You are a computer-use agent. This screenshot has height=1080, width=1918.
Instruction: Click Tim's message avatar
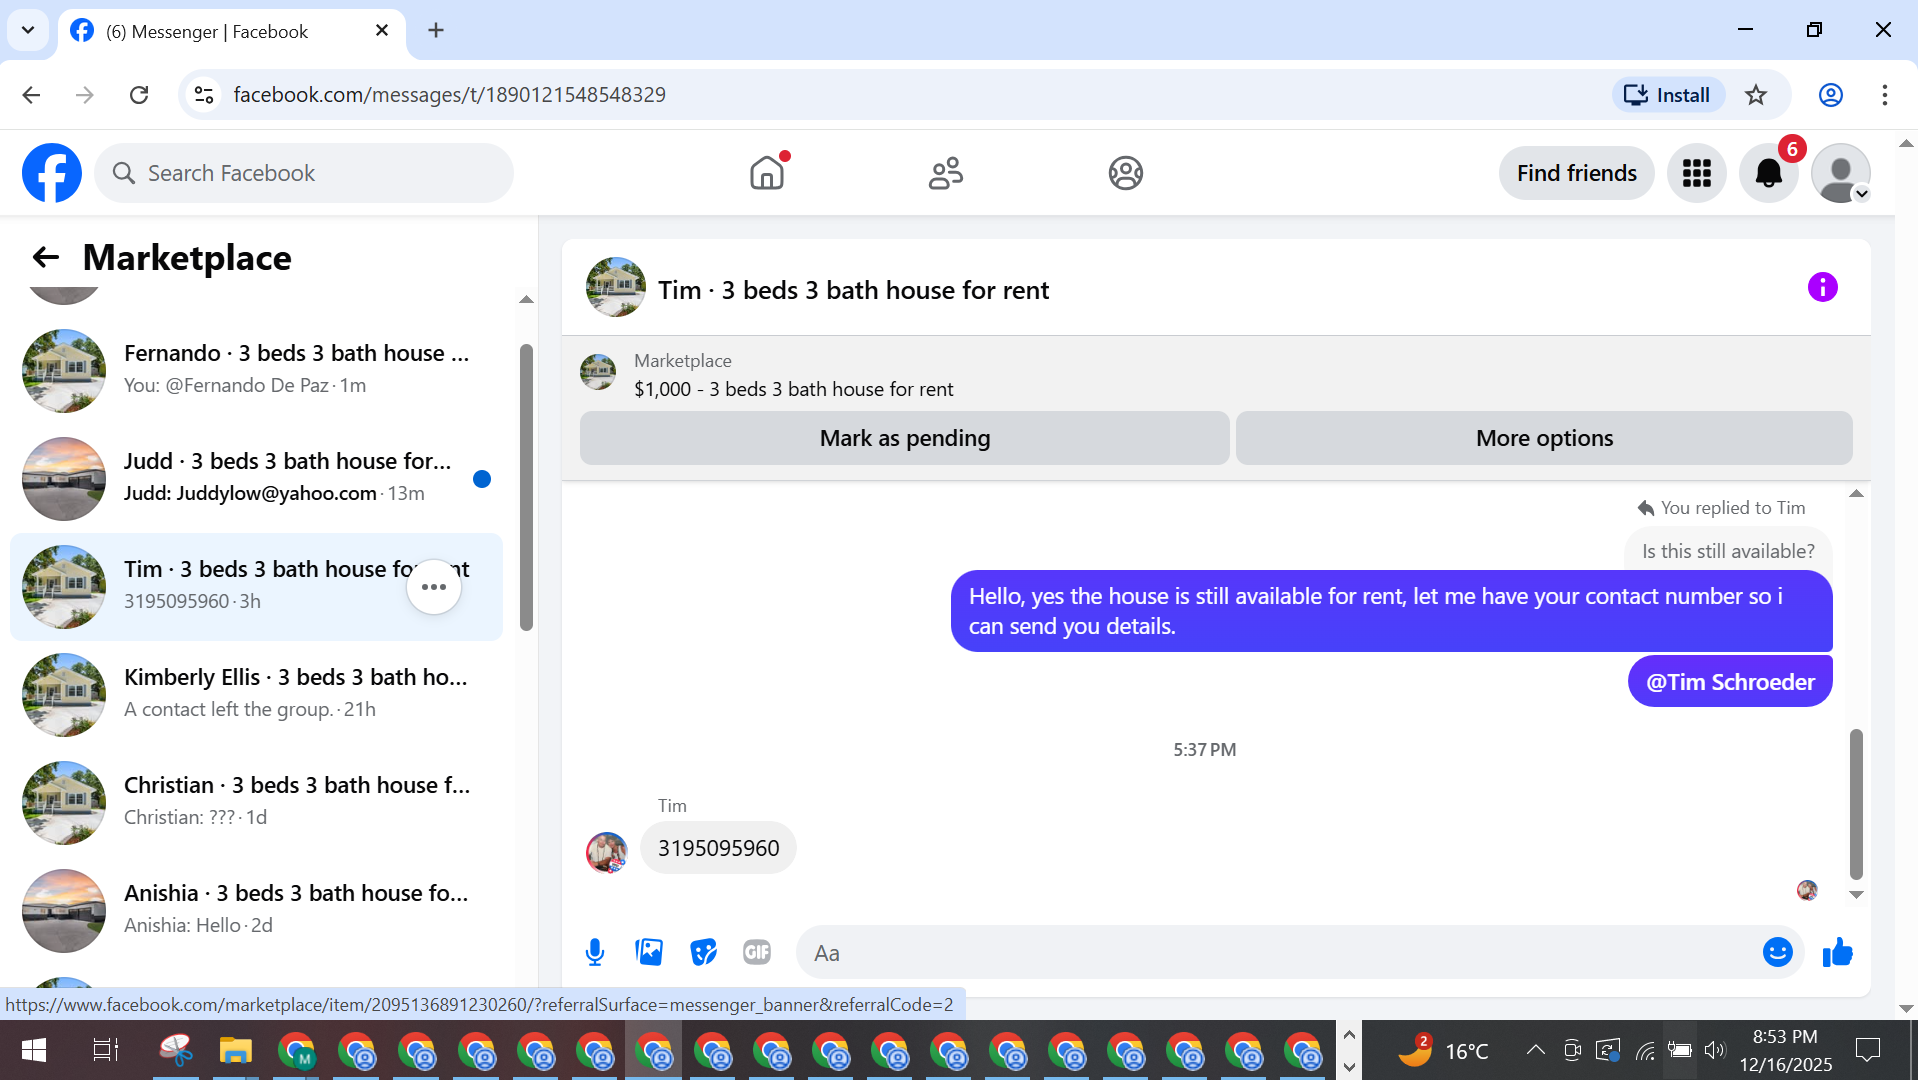pyautogui.click(x=607, y=852)
